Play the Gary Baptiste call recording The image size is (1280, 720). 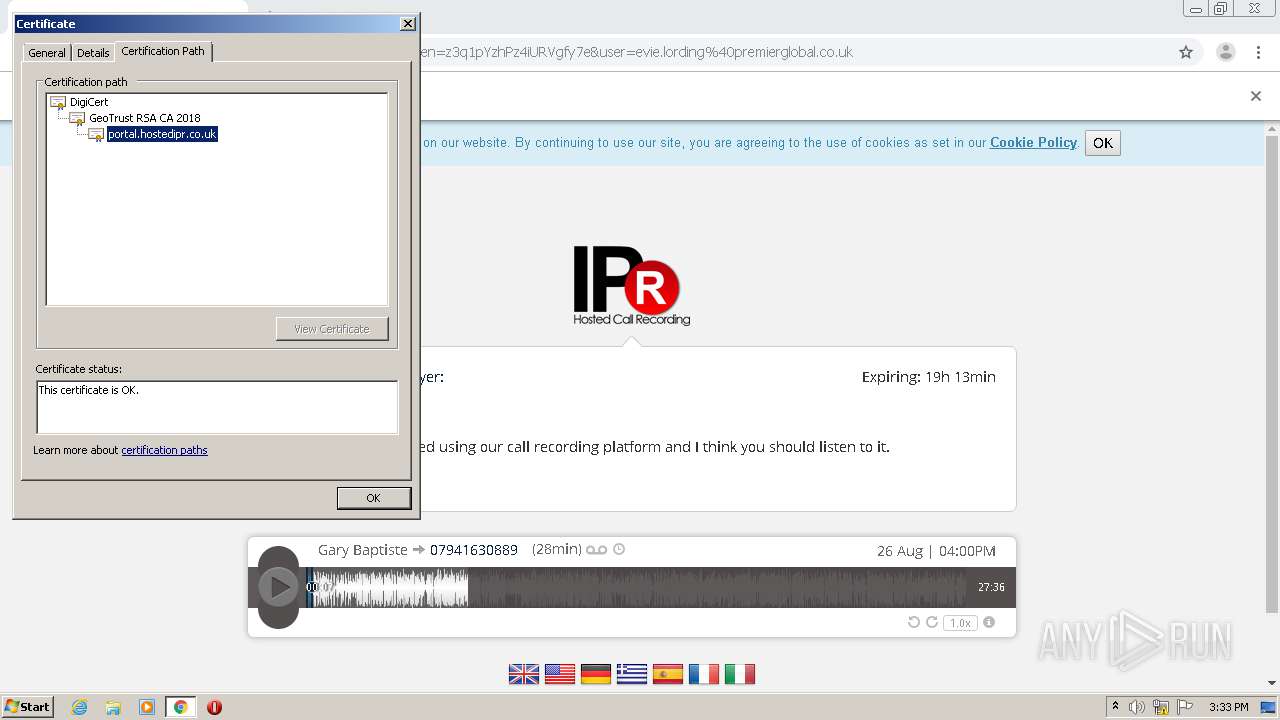(x=278, y=587)
